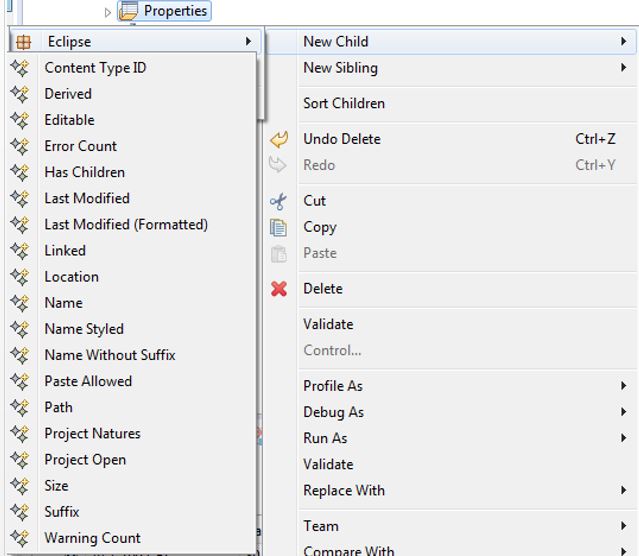Viewport: 639px width, 556px height.
Task: Select the Last Modified (Formatted) entry
Action: pos(126,224)
